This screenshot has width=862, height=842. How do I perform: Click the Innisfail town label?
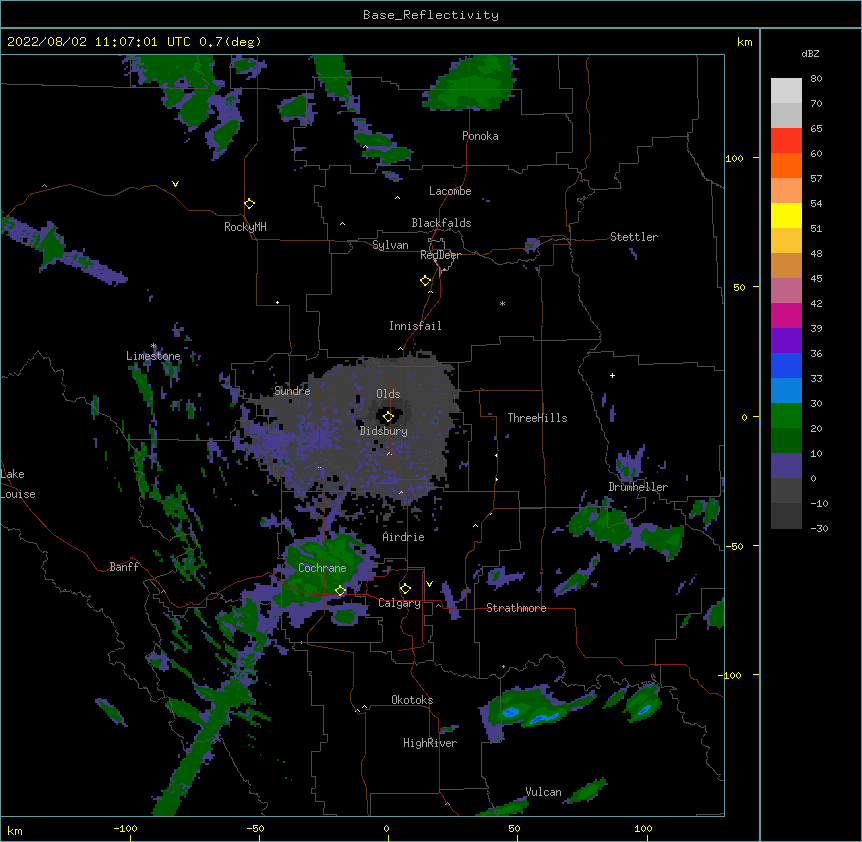click(x=415, y=326)
